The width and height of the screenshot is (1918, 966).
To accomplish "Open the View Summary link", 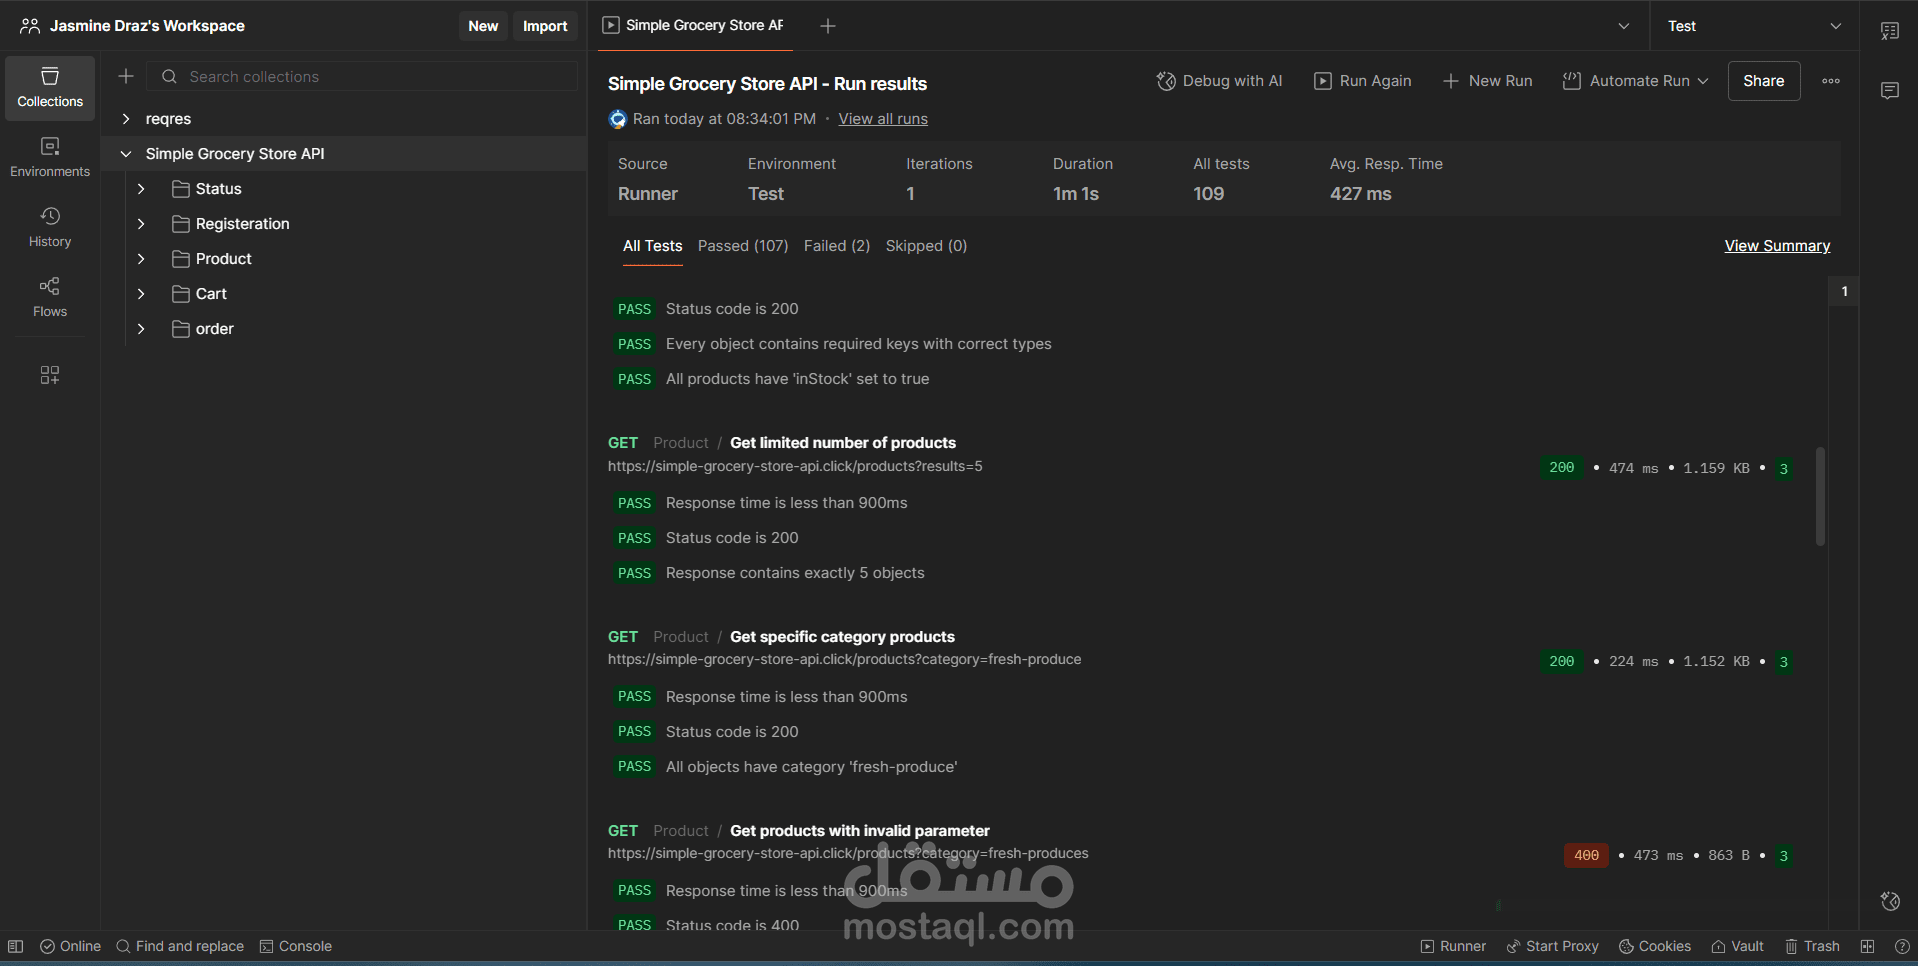I will [x=1777, y=246].
